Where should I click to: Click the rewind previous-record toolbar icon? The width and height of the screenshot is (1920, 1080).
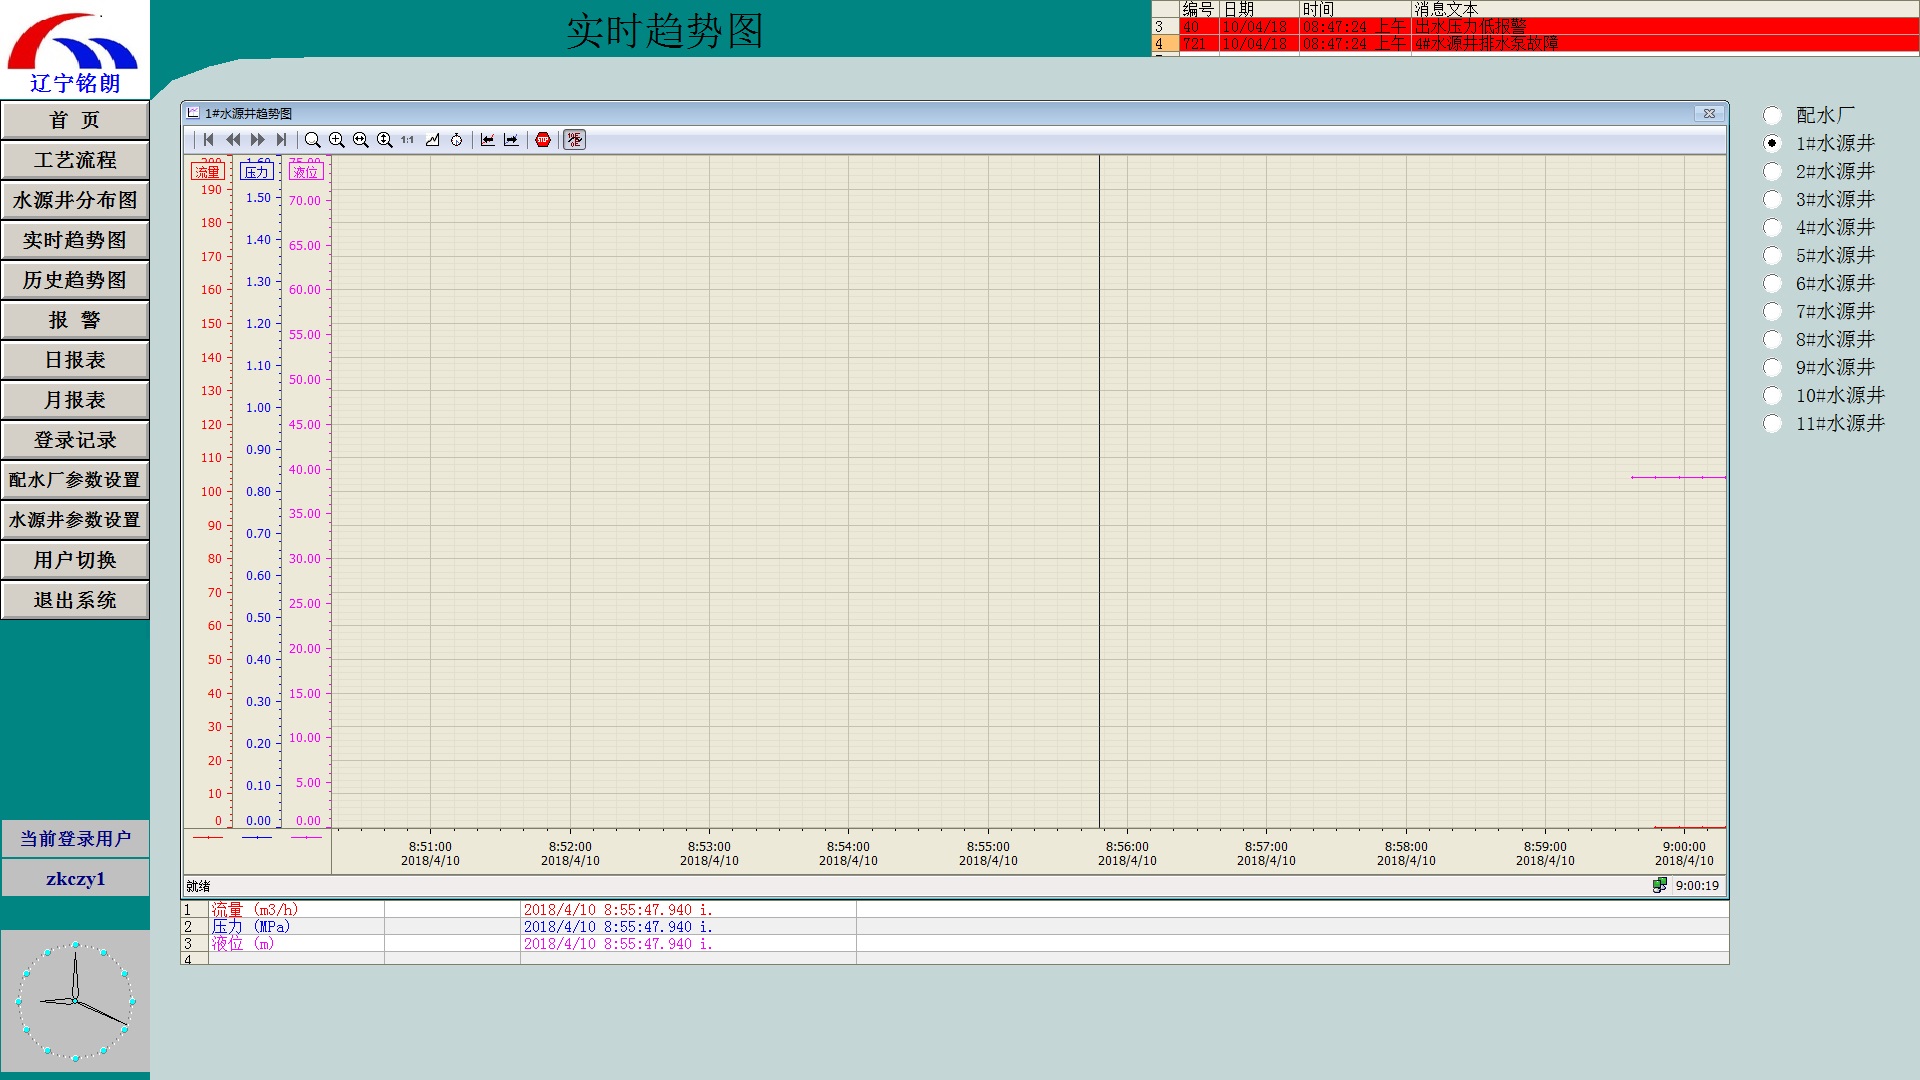(233, 140)
